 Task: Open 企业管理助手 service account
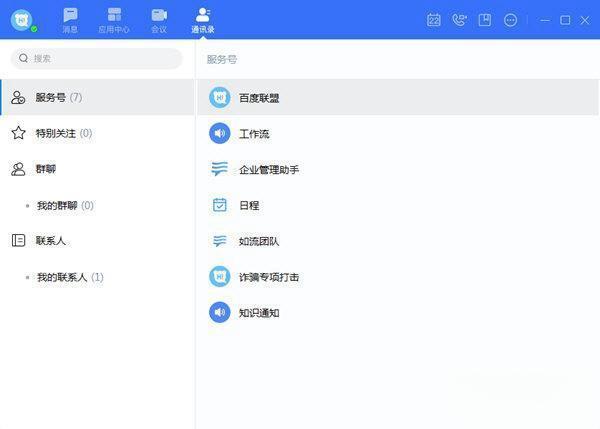point(398,169)
